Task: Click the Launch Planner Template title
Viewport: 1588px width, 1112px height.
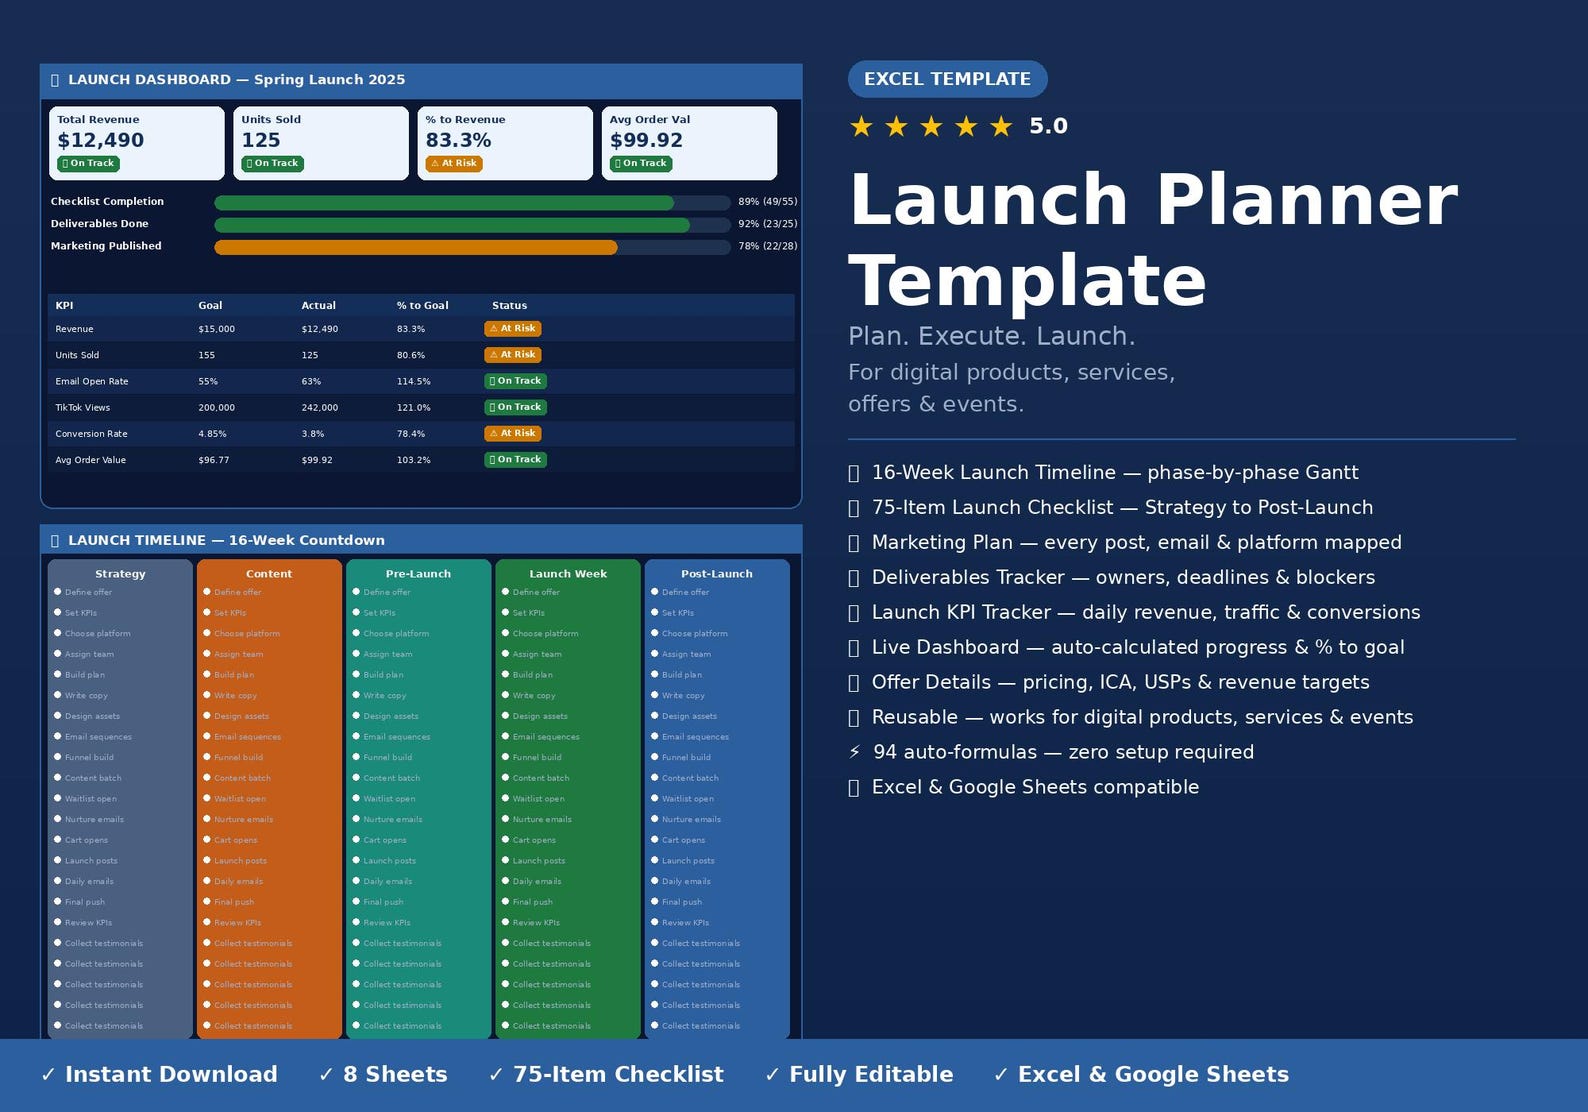Action: click(1153, 240)
